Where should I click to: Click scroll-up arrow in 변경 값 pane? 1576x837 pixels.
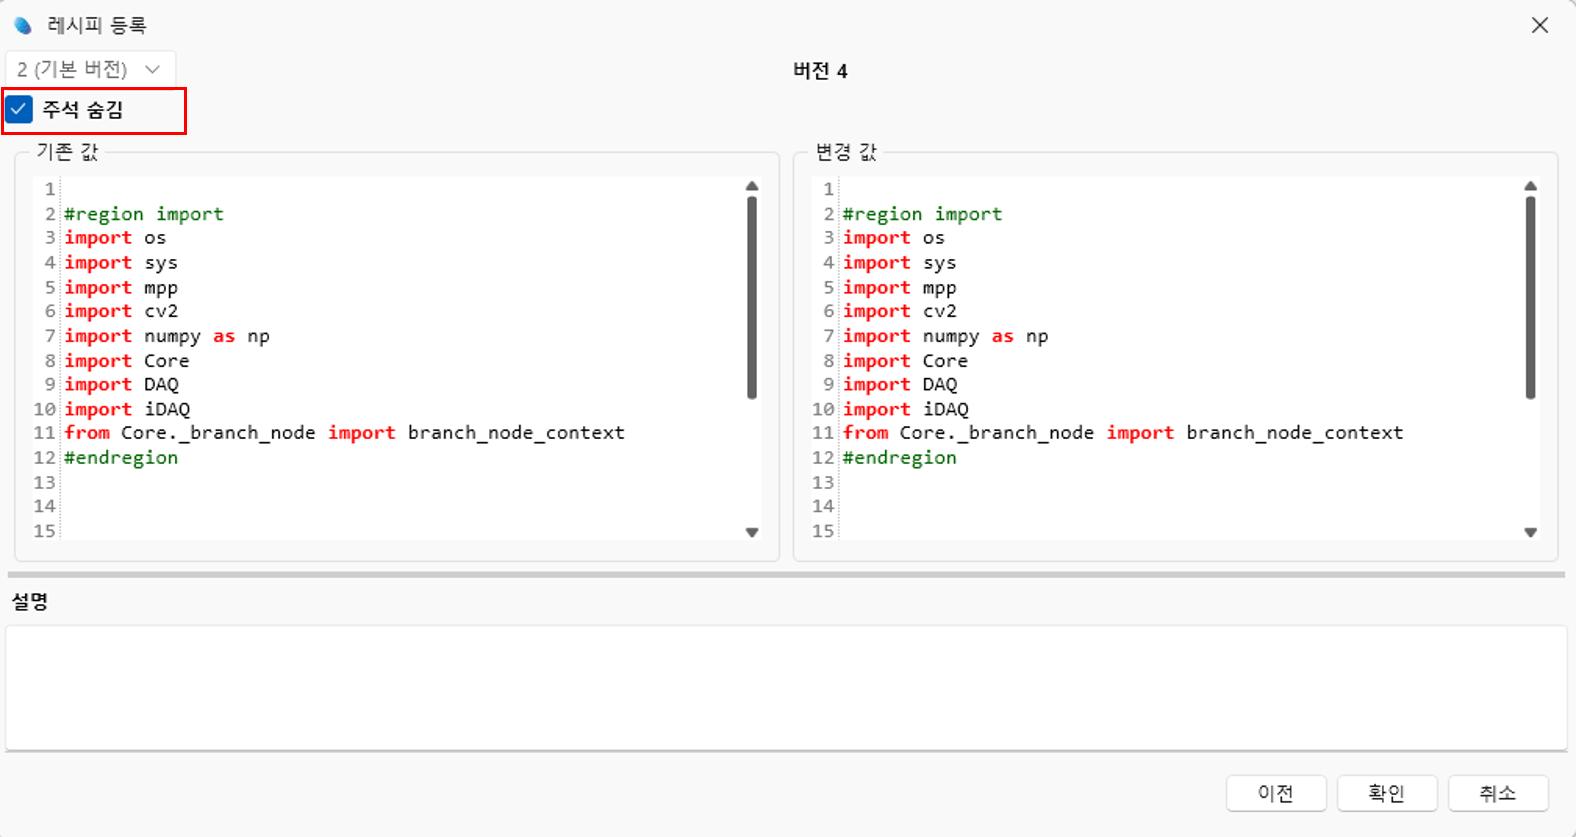[1530, 187]
